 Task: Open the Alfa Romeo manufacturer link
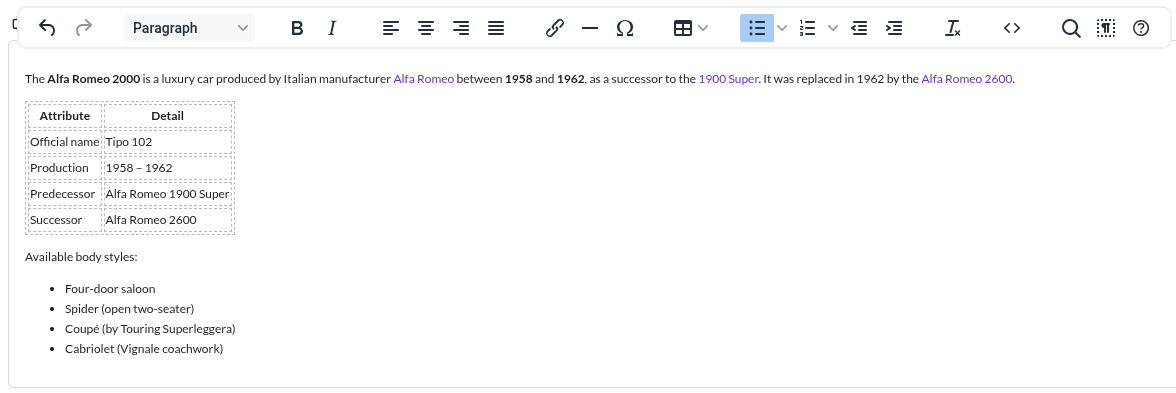point(423,79)
